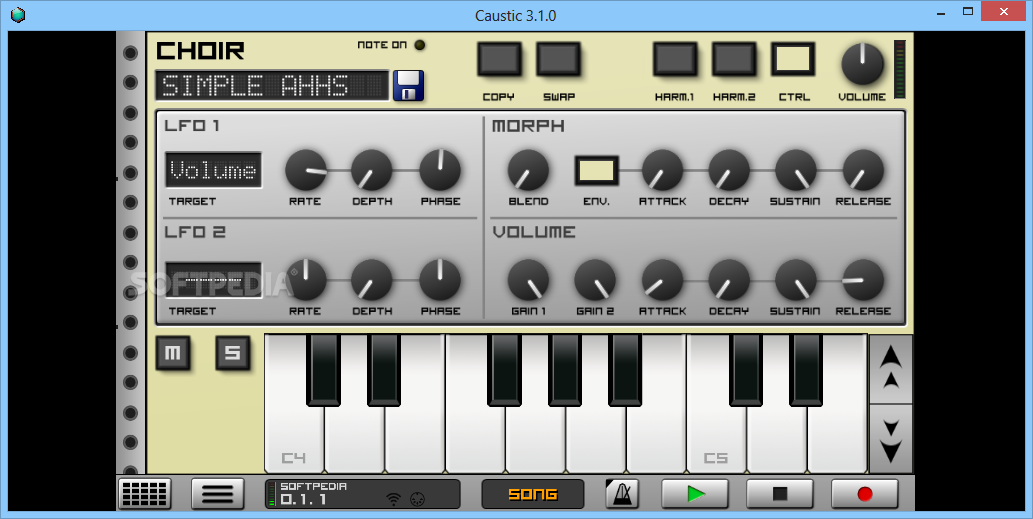Click the Volume GAIN 1 knob

coord(528,279)
